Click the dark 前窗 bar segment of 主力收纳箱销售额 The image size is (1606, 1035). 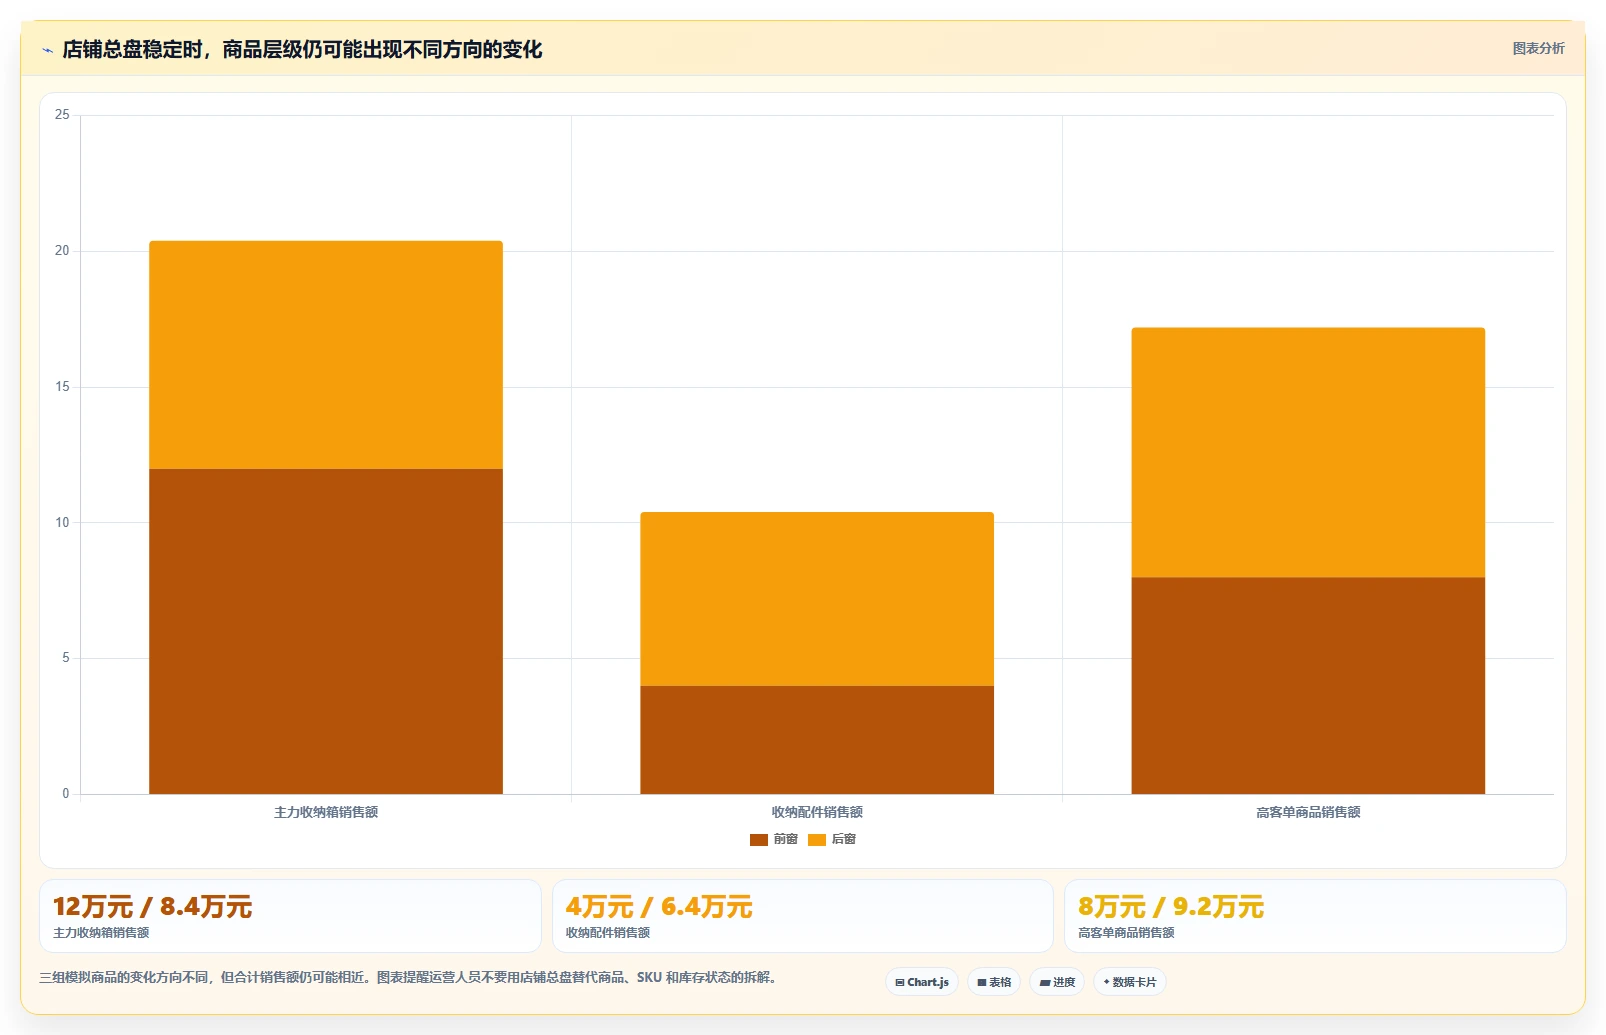[326, 631]
